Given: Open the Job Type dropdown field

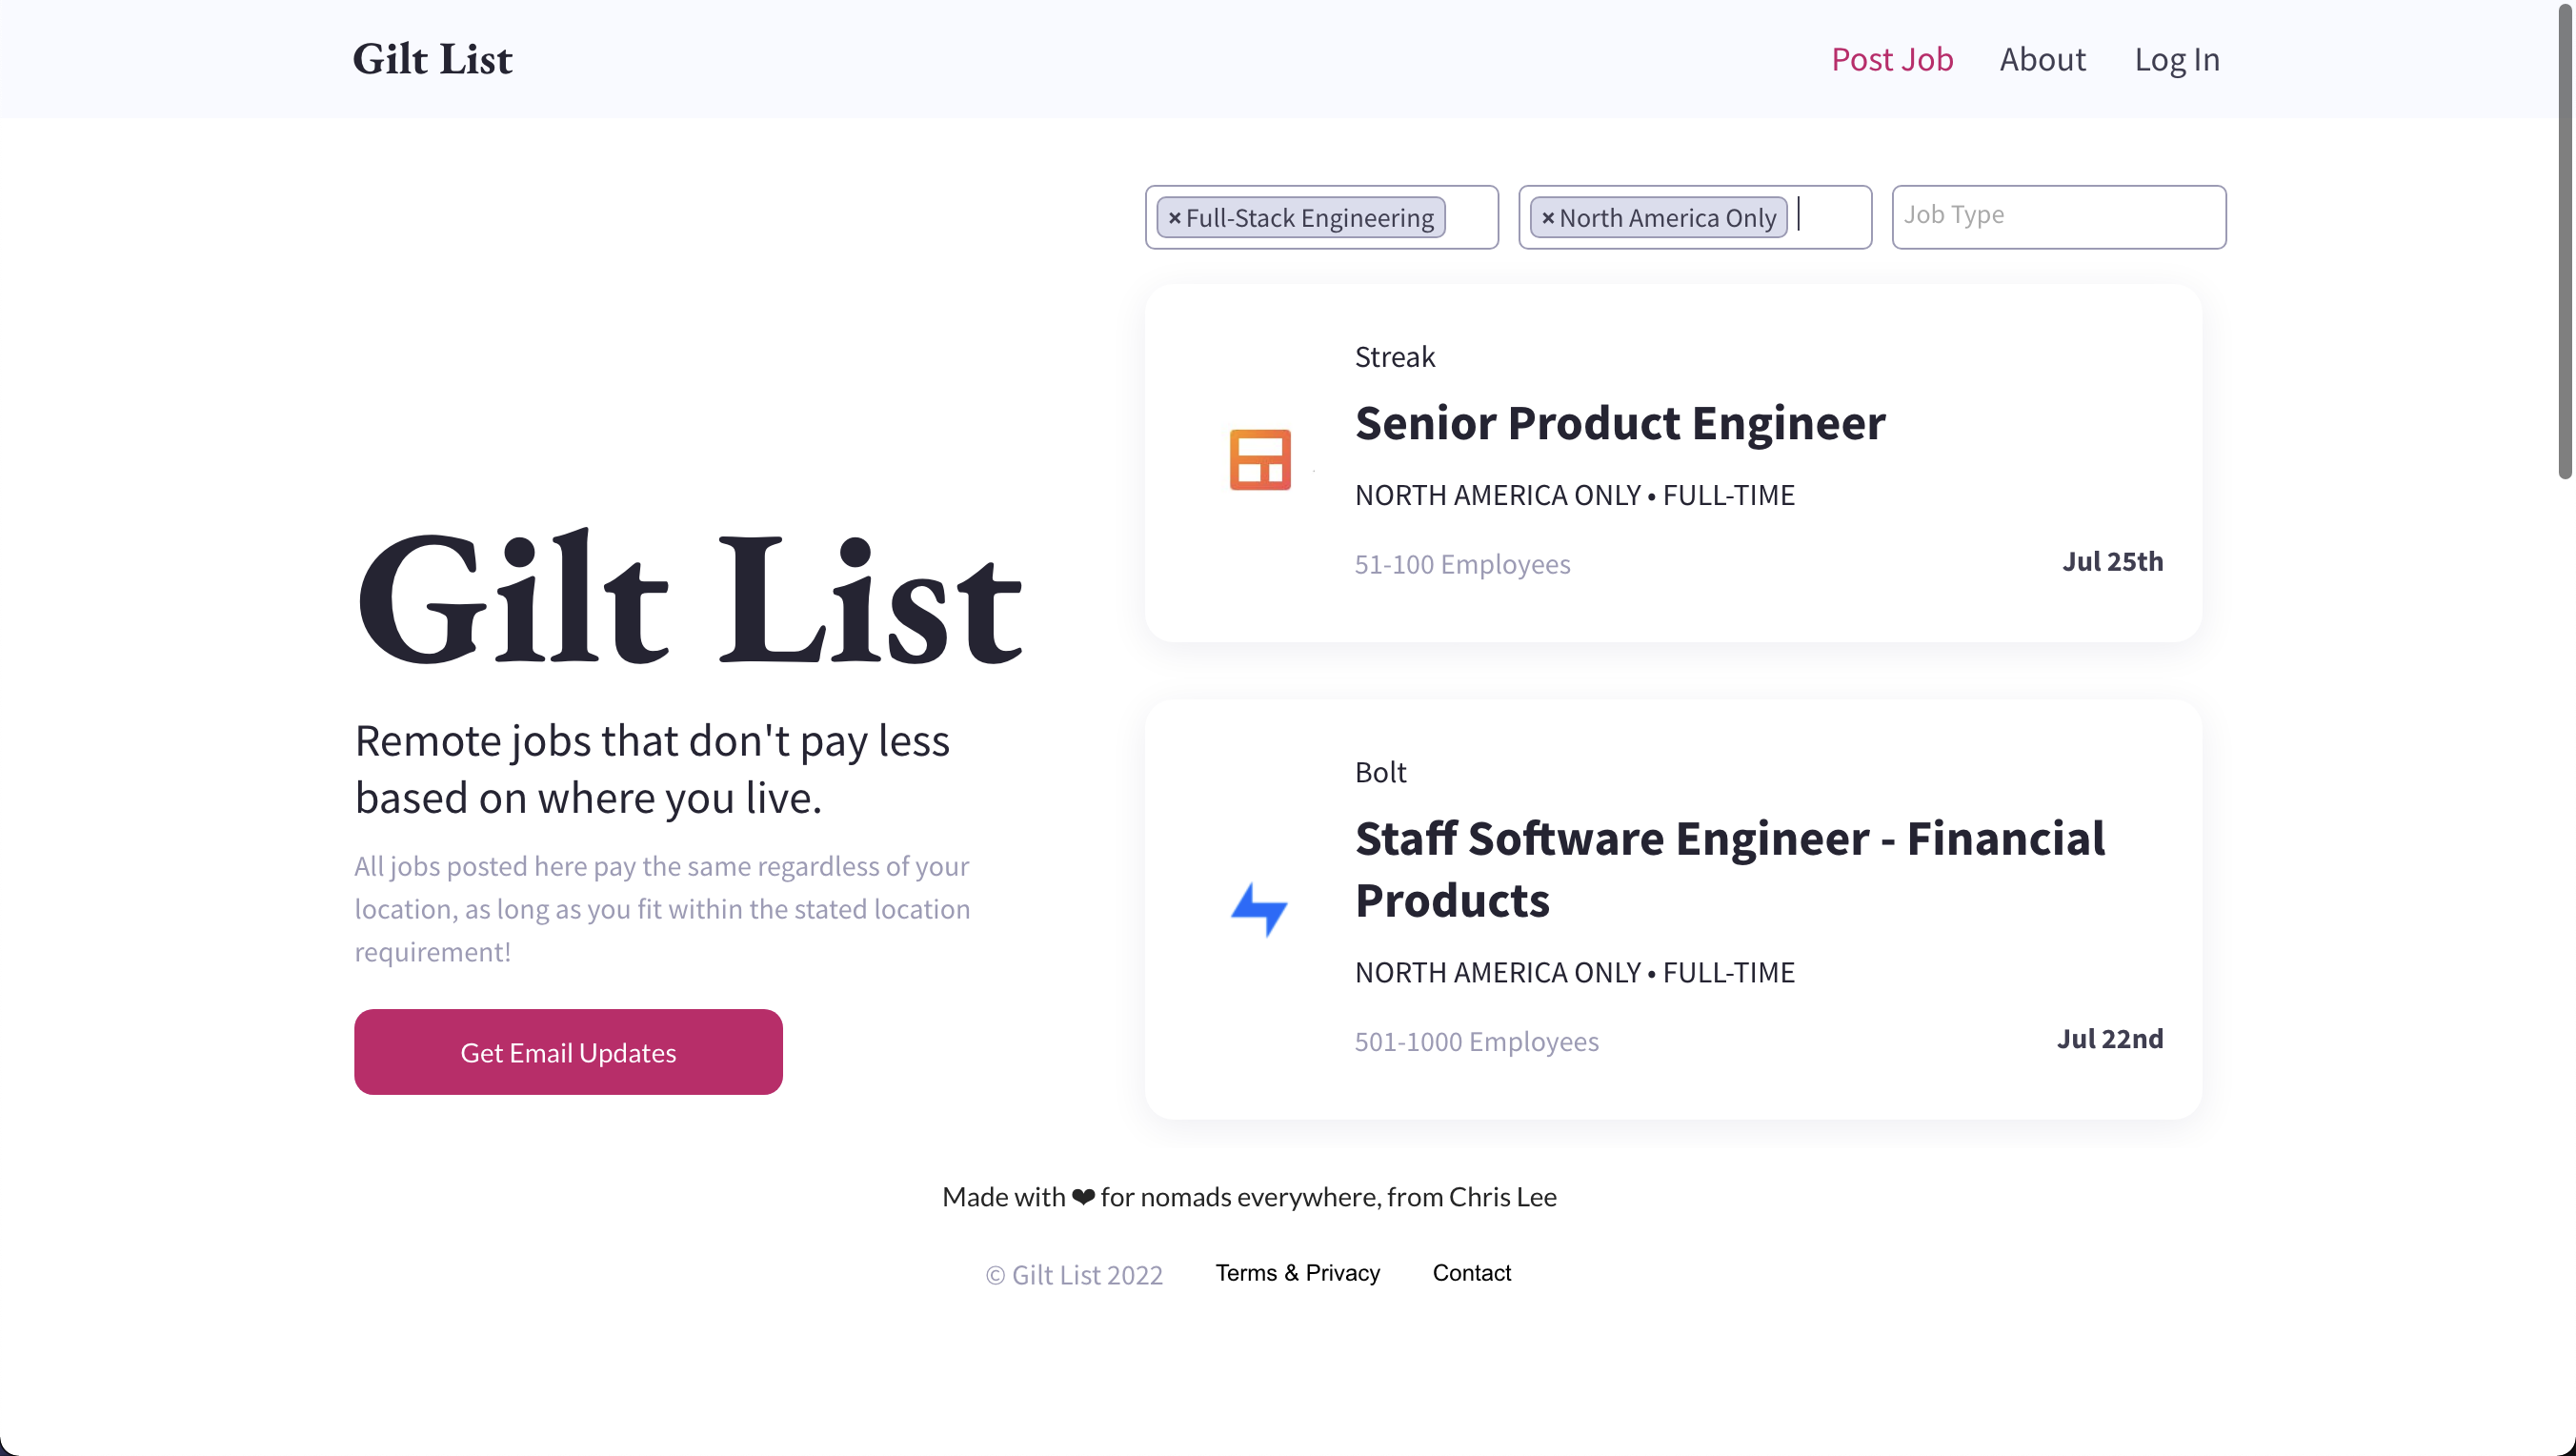Looking at the screenshot, I should point(2059,216).
